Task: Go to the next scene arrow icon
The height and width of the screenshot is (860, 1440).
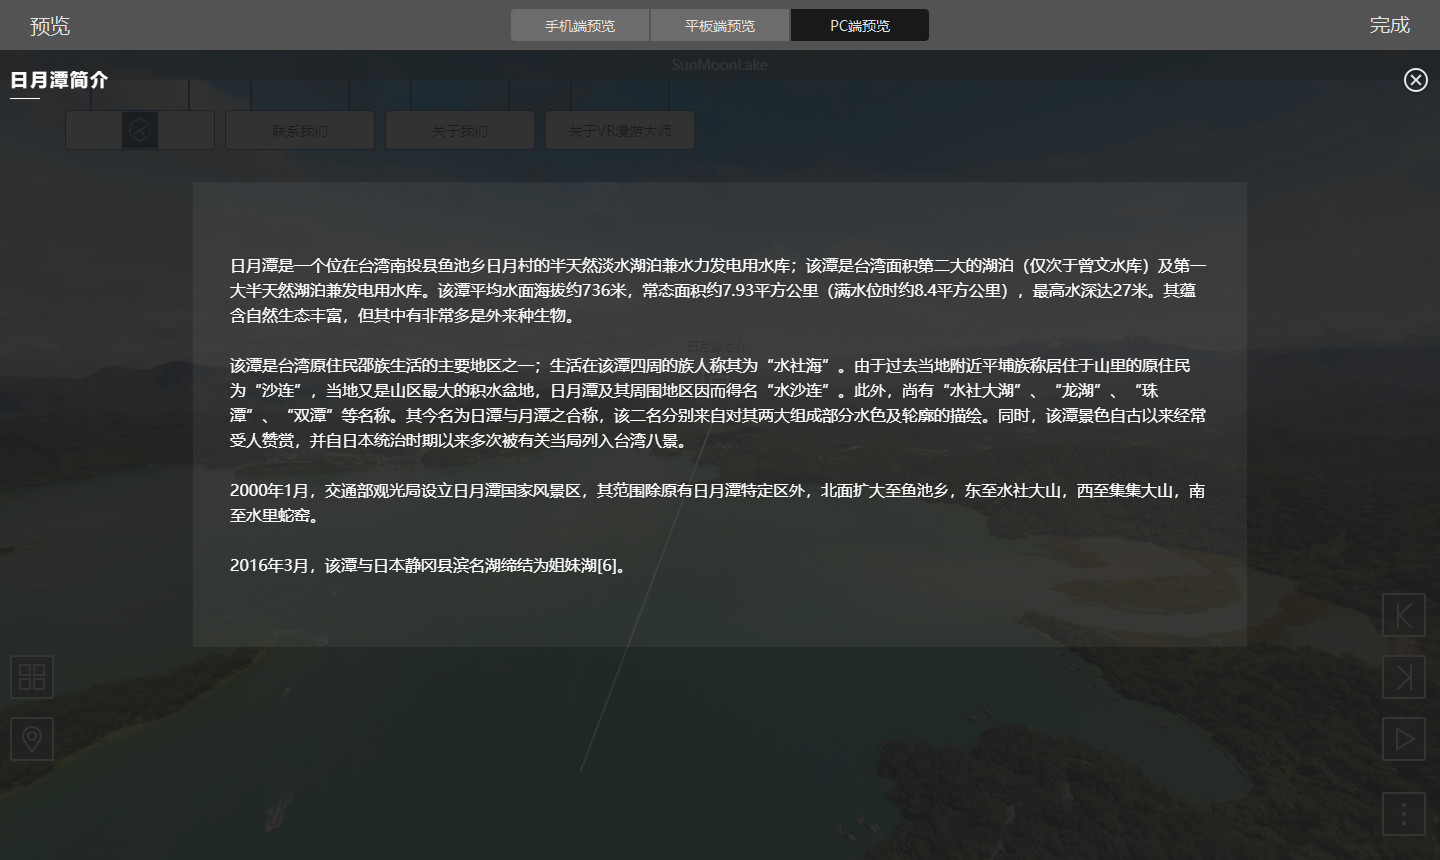Action: (1404, 677)
